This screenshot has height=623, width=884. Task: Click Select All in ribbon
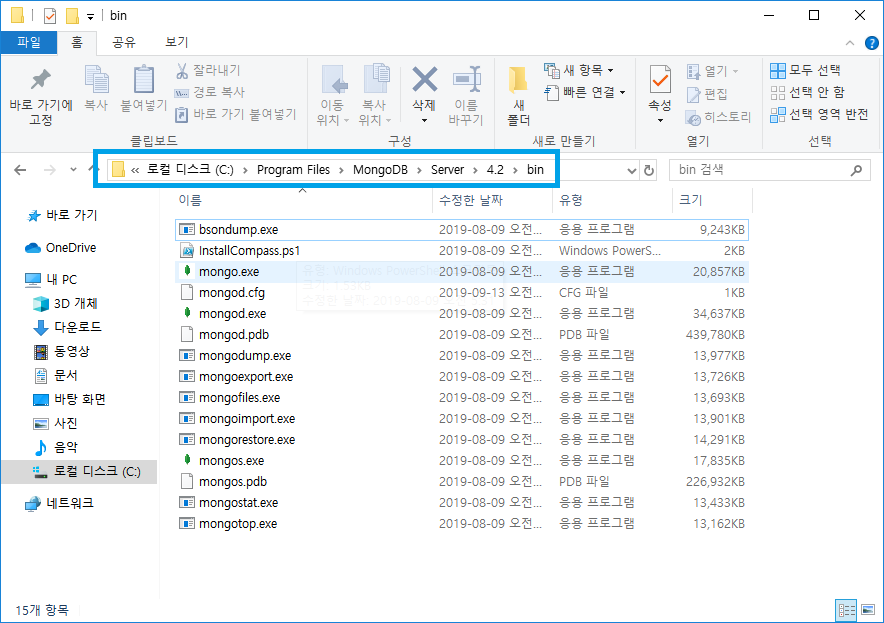click(805, 70)
